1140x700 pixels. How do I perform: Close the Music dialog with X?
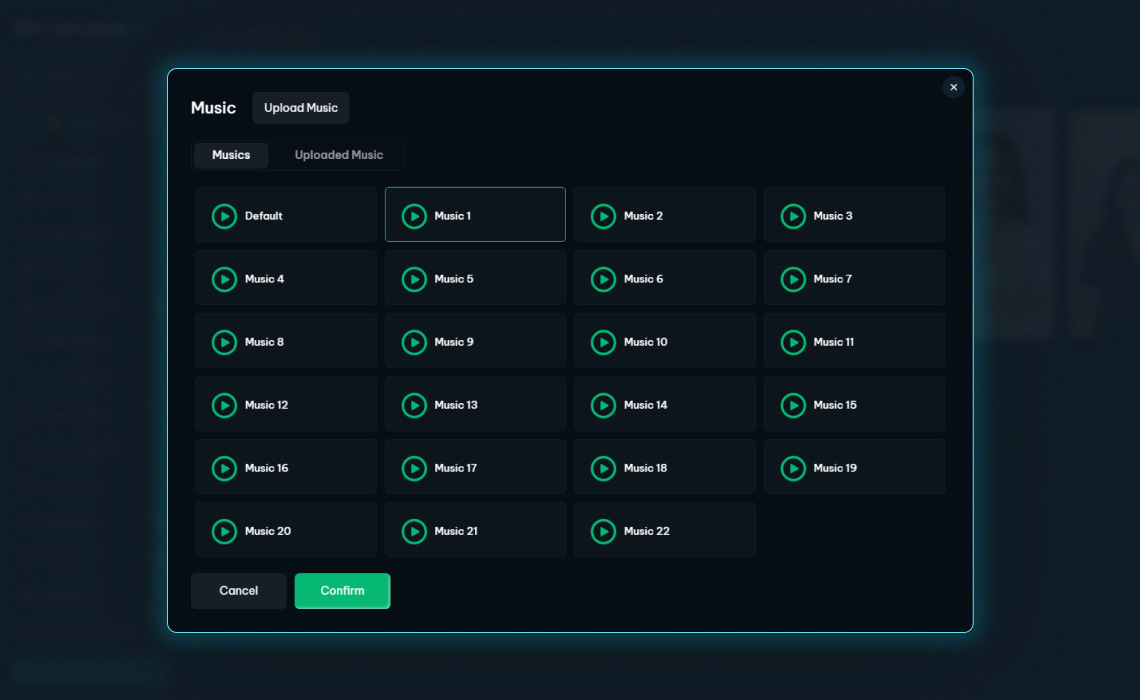pos(953,88)
